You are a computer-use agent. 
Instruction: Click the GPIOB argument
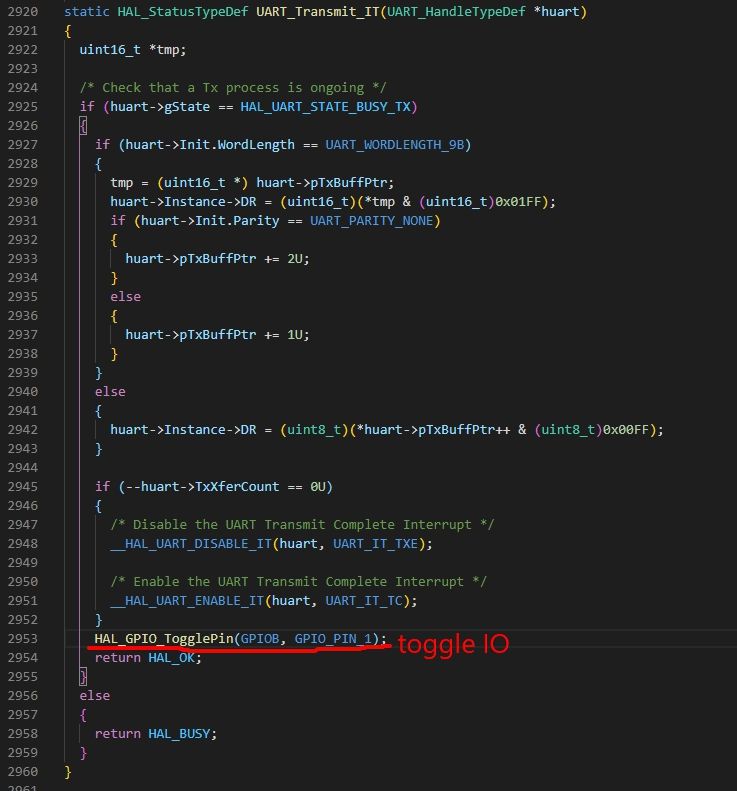tap(260, 639)
